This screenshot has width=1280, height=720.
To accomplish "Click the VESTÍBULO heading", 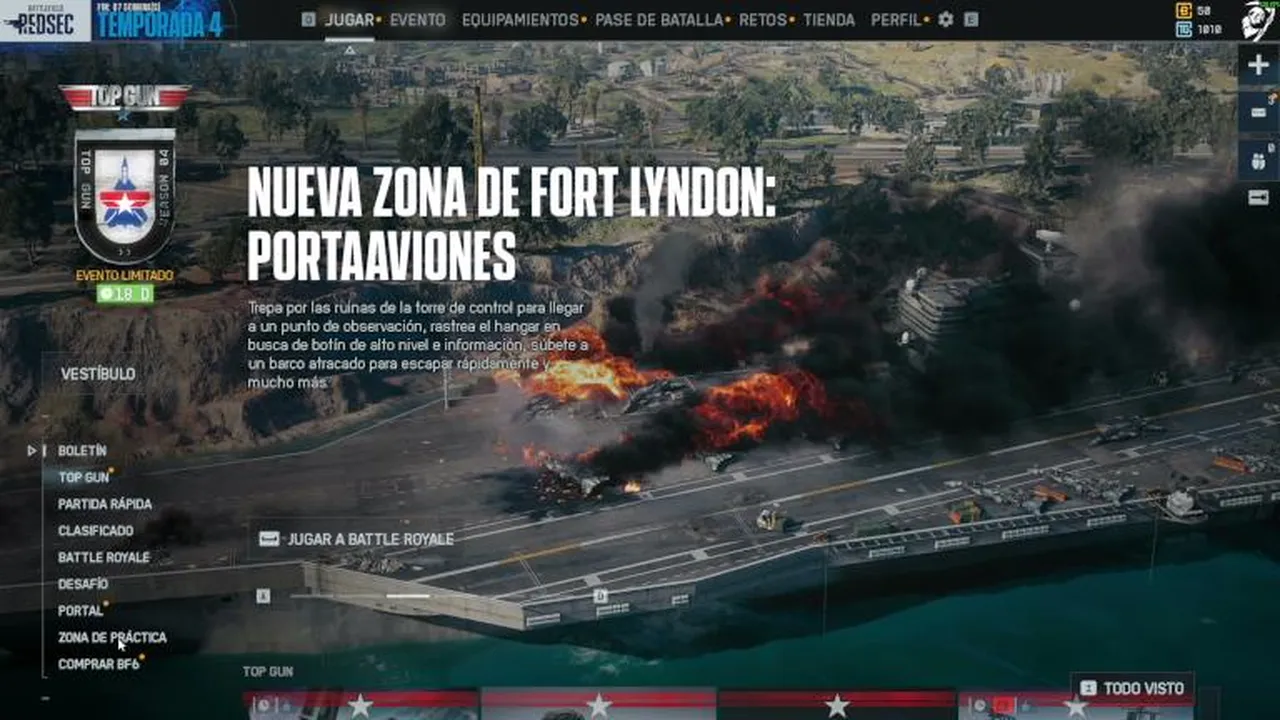I will [98, 374].
